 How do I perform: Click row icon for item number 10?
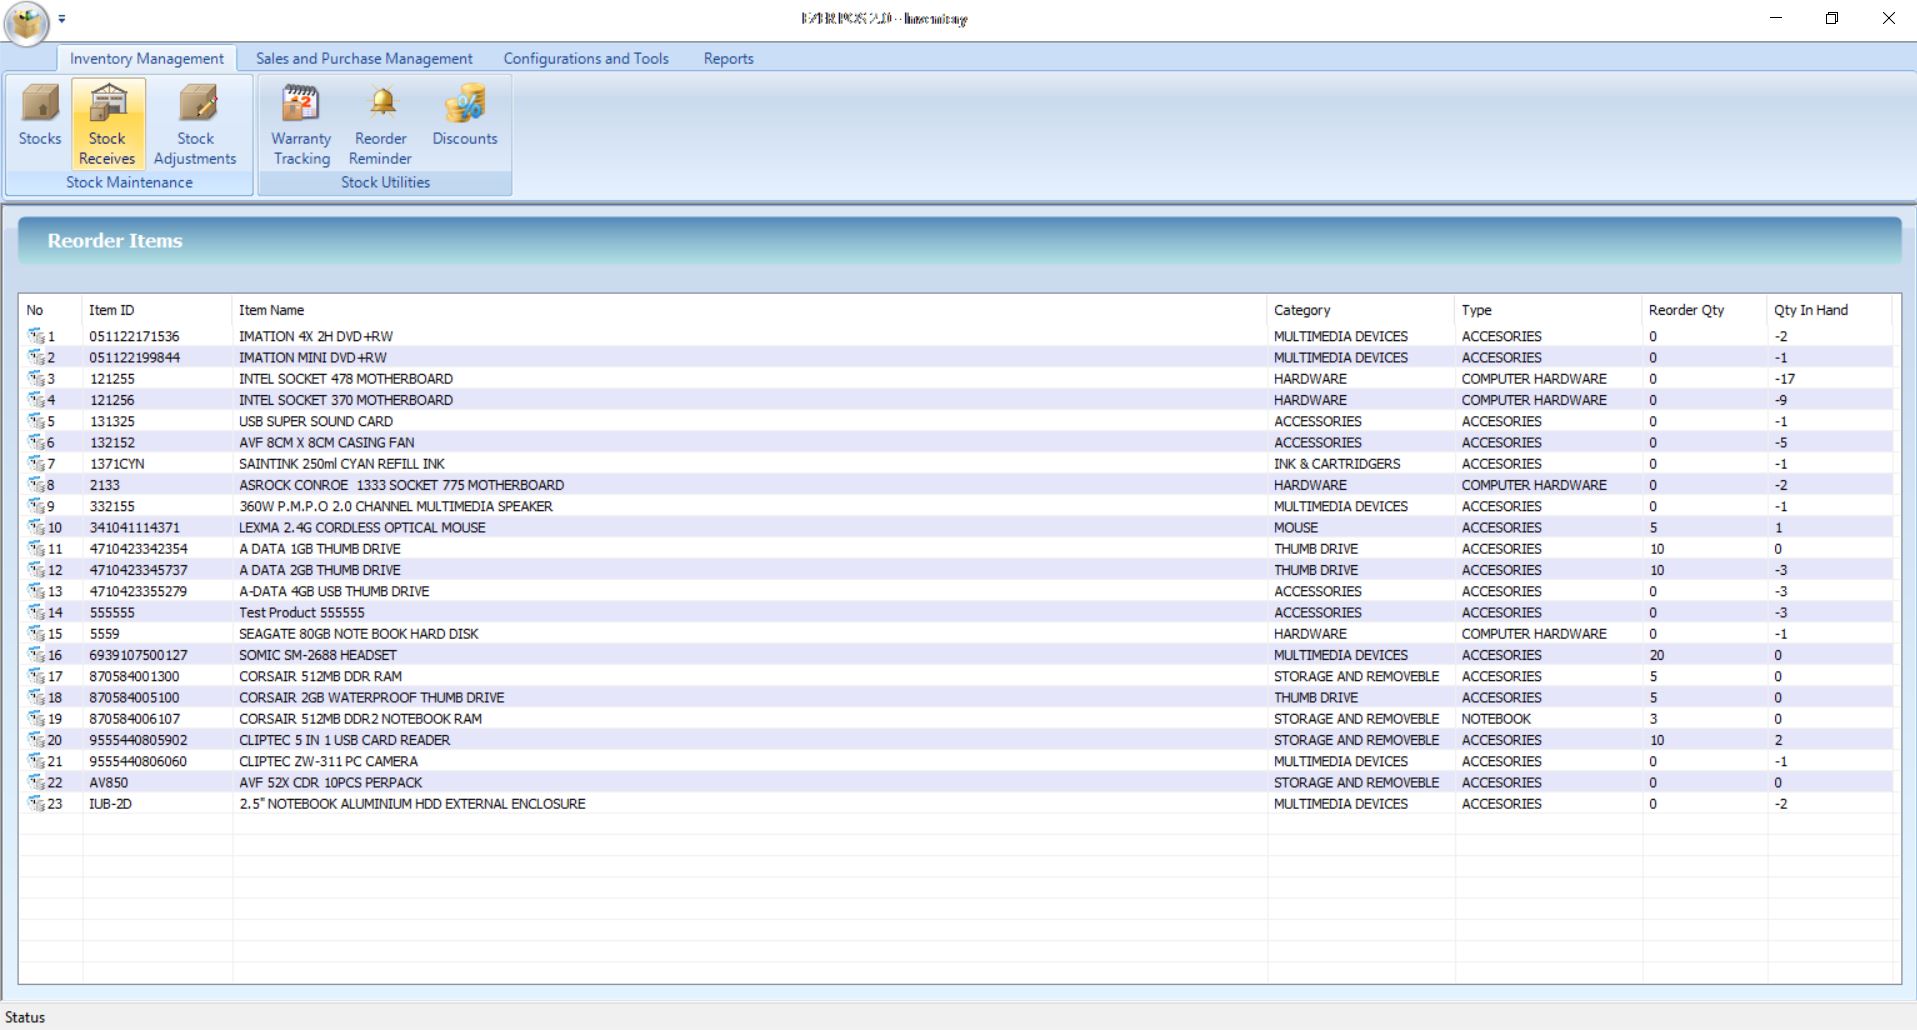36,527
